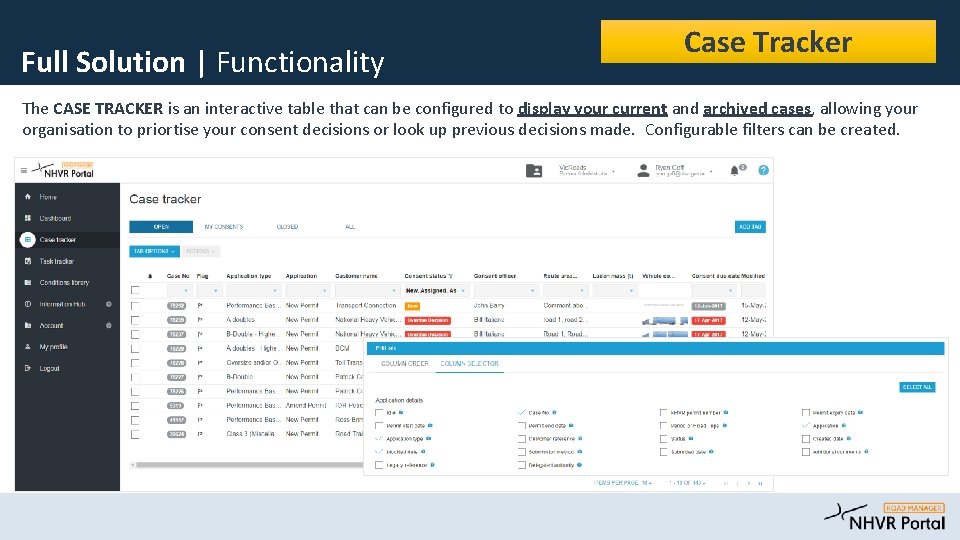Click the flag icon in first case row

coord(200,306)
